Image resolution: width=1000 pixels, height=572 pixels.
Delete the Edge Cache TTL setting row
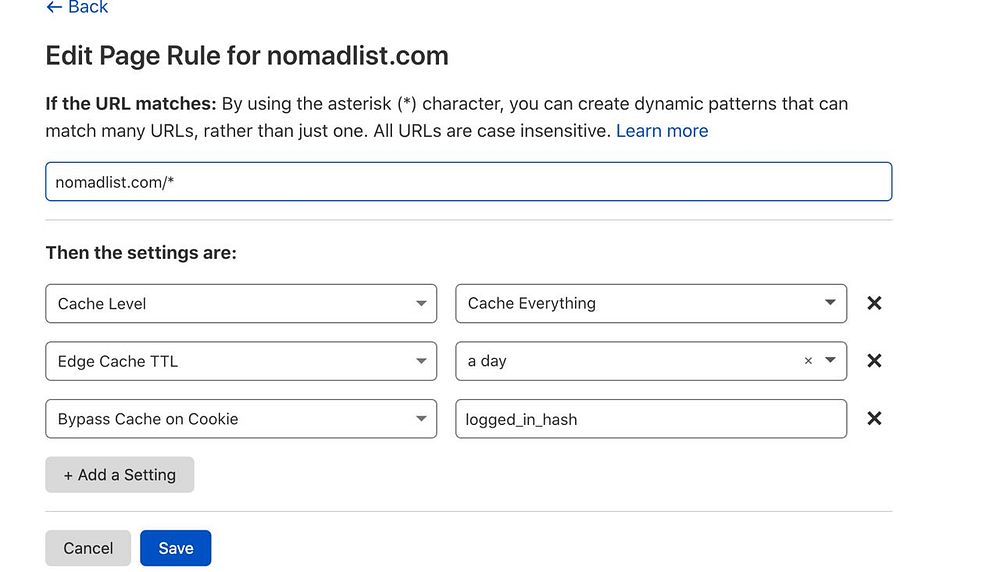(874, 361)
